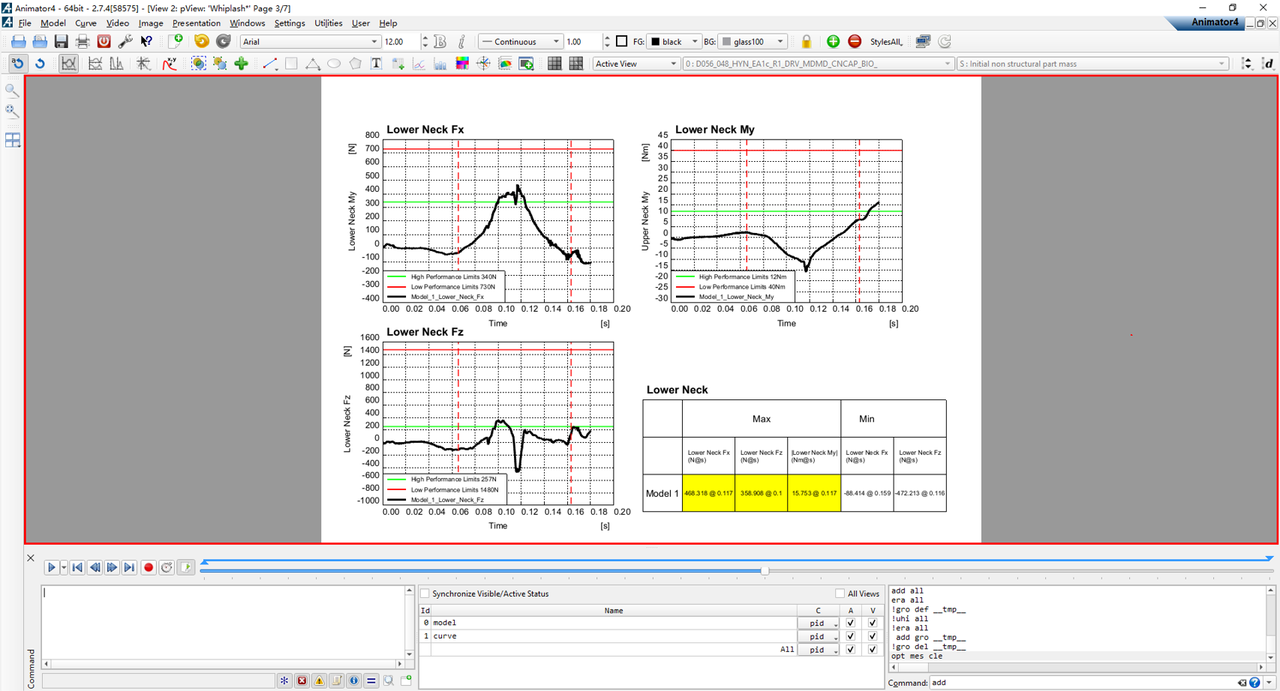Image resolution: width=1280 pixels, height=691 pixels.
Task: Click the StylesAll button
Action: (x=886, y=42)
